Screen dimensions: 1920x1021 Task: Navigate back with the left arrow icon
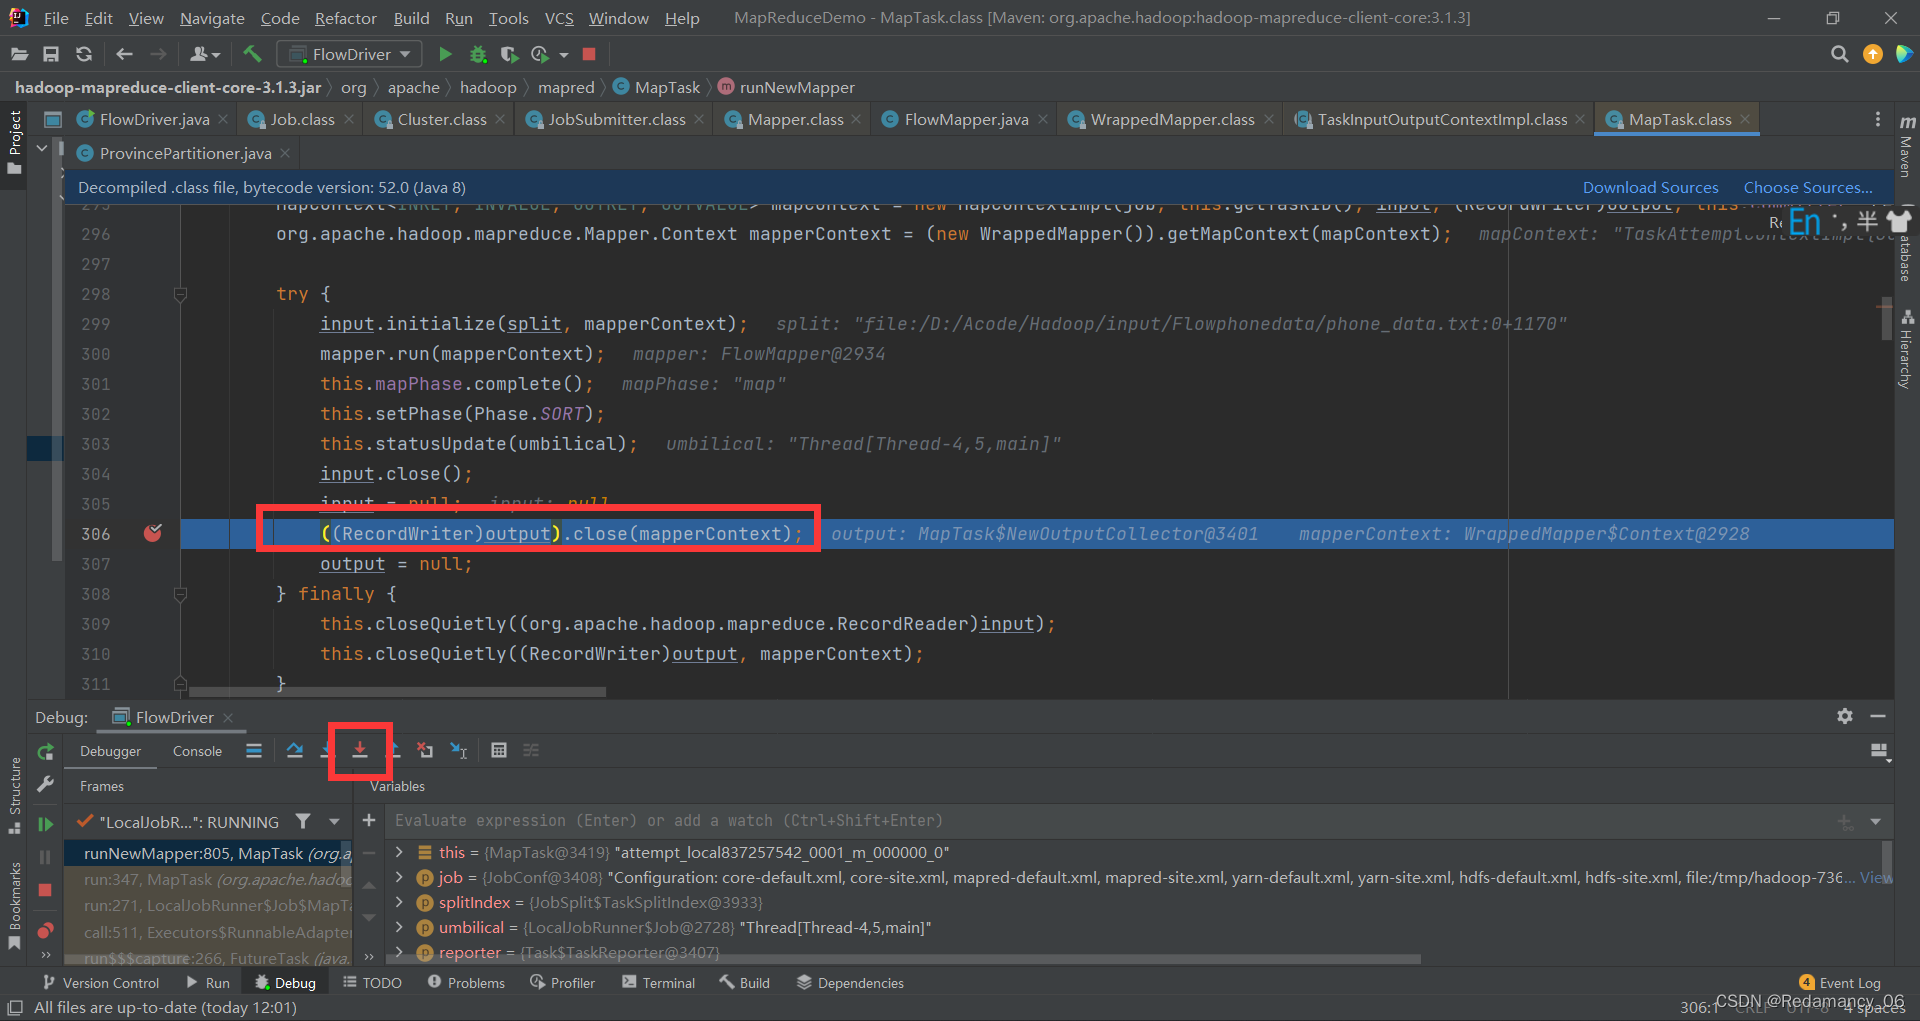(124, 54)
